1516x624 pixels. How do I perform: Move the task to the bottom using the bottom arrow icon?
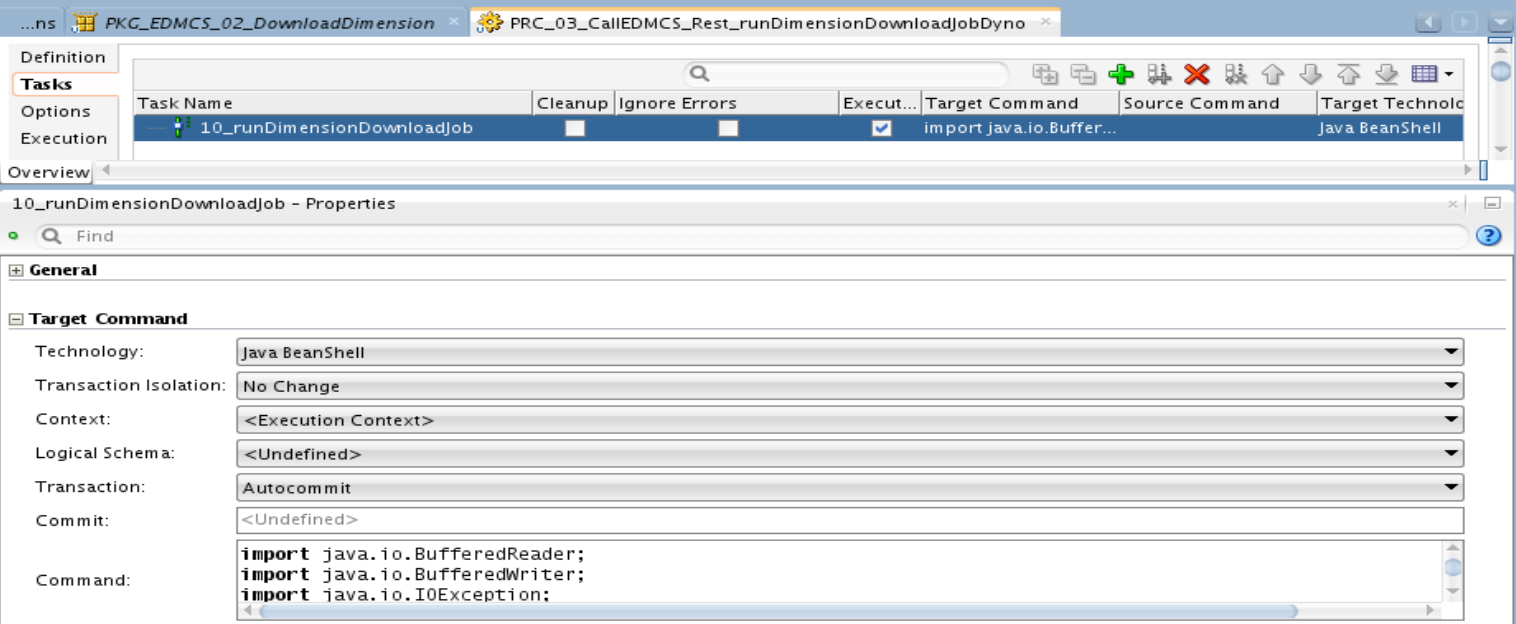(x=1385, y=74)
